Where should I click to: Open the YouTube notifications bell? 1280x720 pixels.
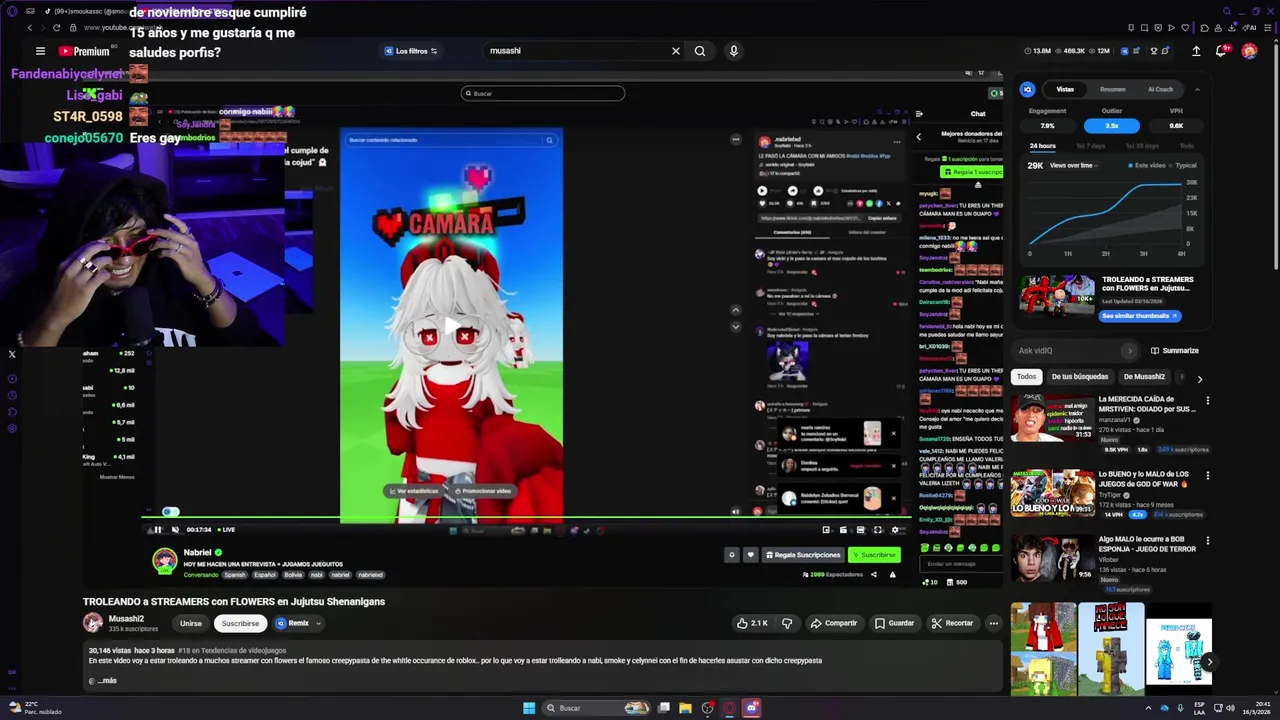point(1222,51)
